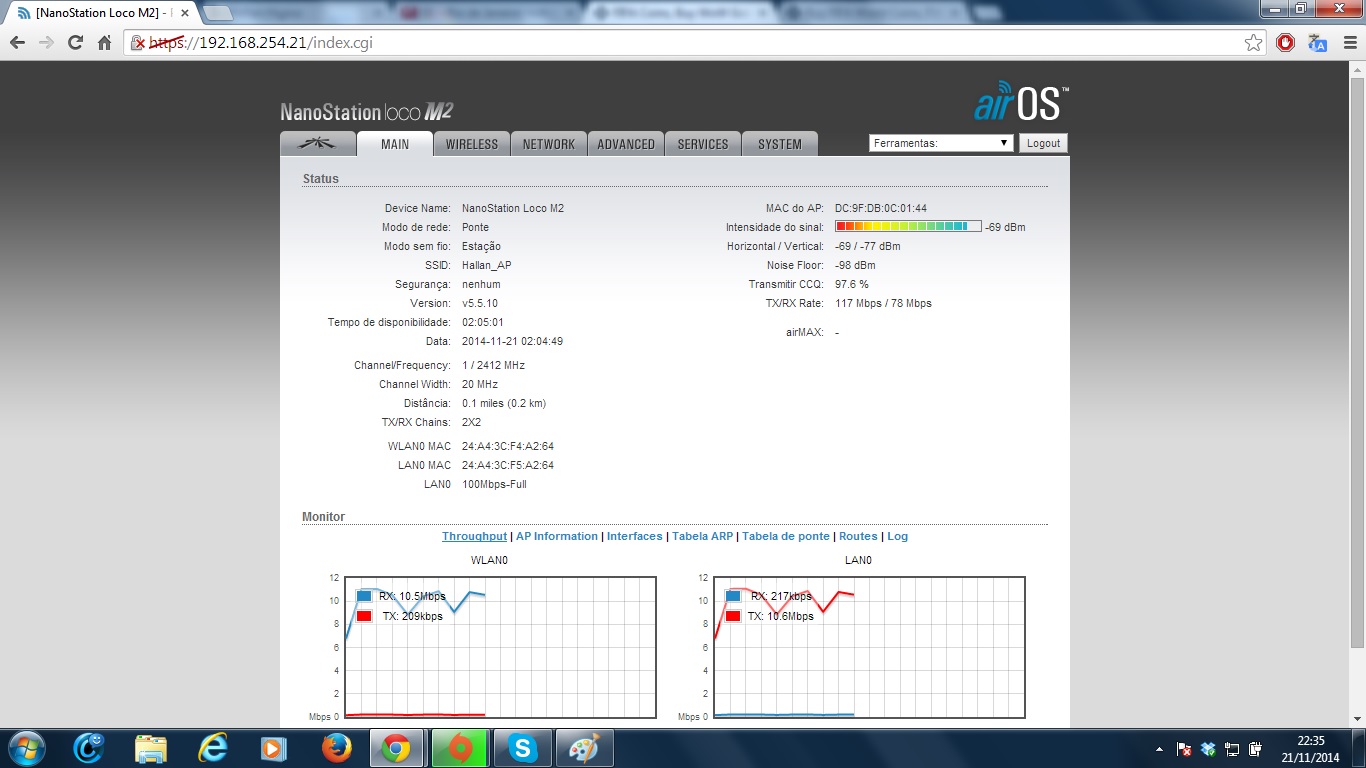Bookmark this page with the star
The image size is (1366, 768).
pyautogui.click(x=1253, y=43)
